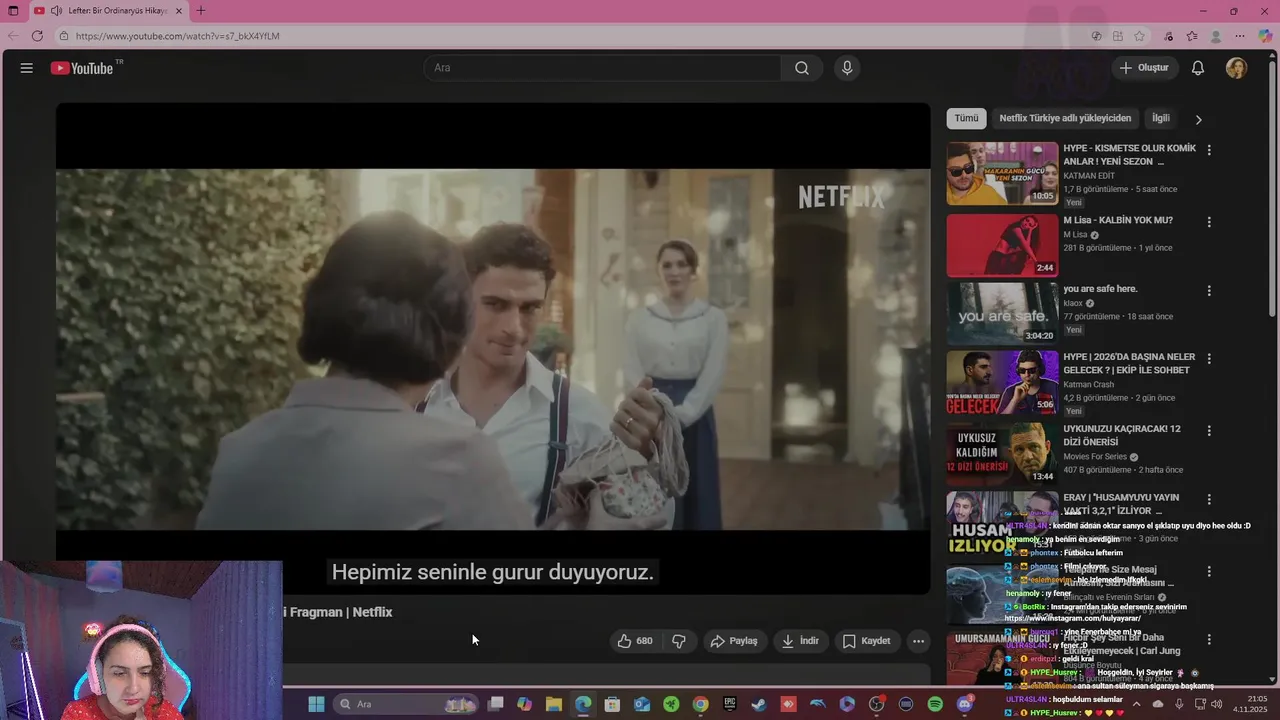1280x720 pixels.
Task: Open a new browser tab with plus
Action: tap(201, 11)
